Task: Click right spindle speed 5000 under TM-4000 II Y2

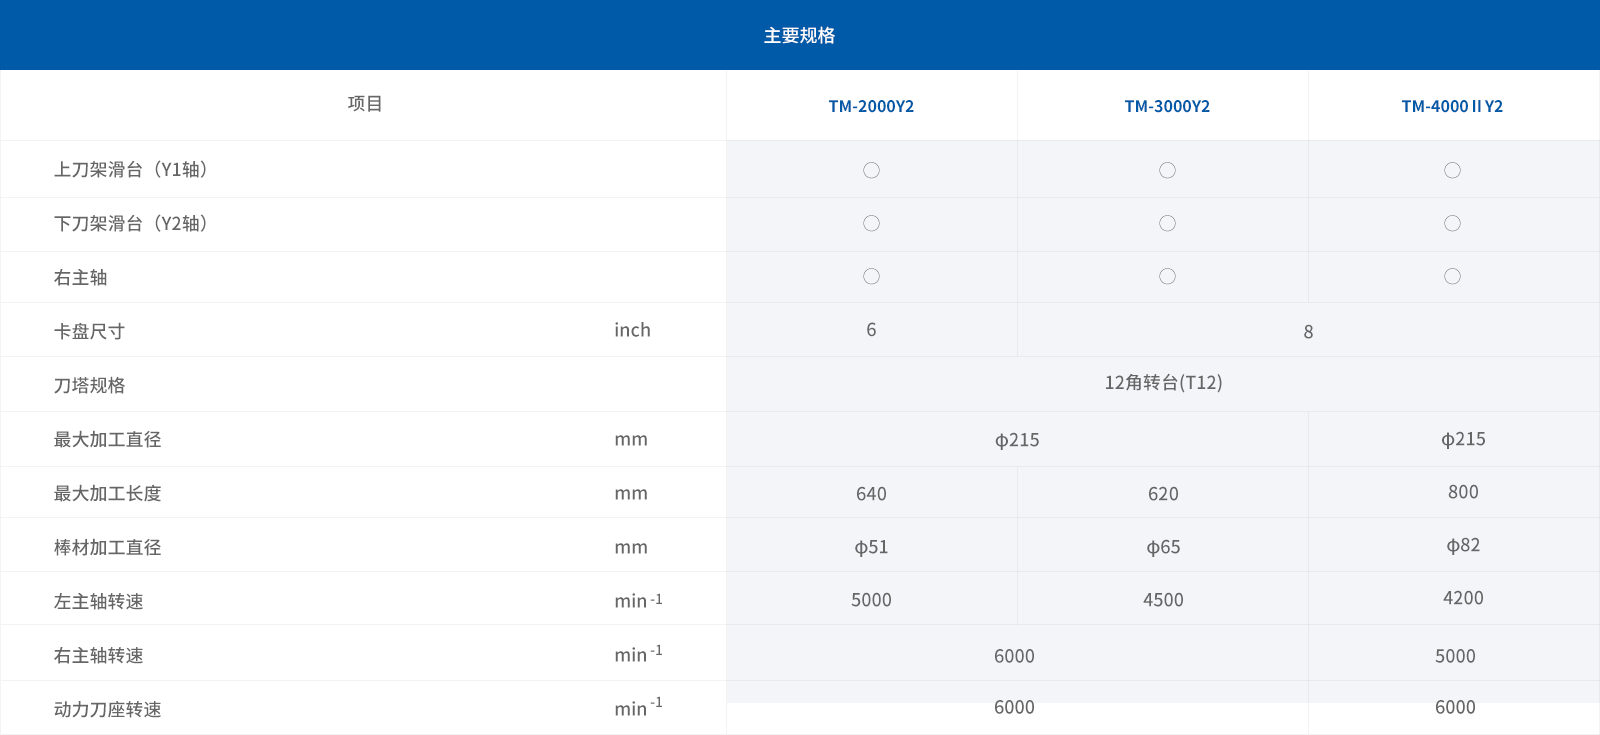Action: [1455, 656]
